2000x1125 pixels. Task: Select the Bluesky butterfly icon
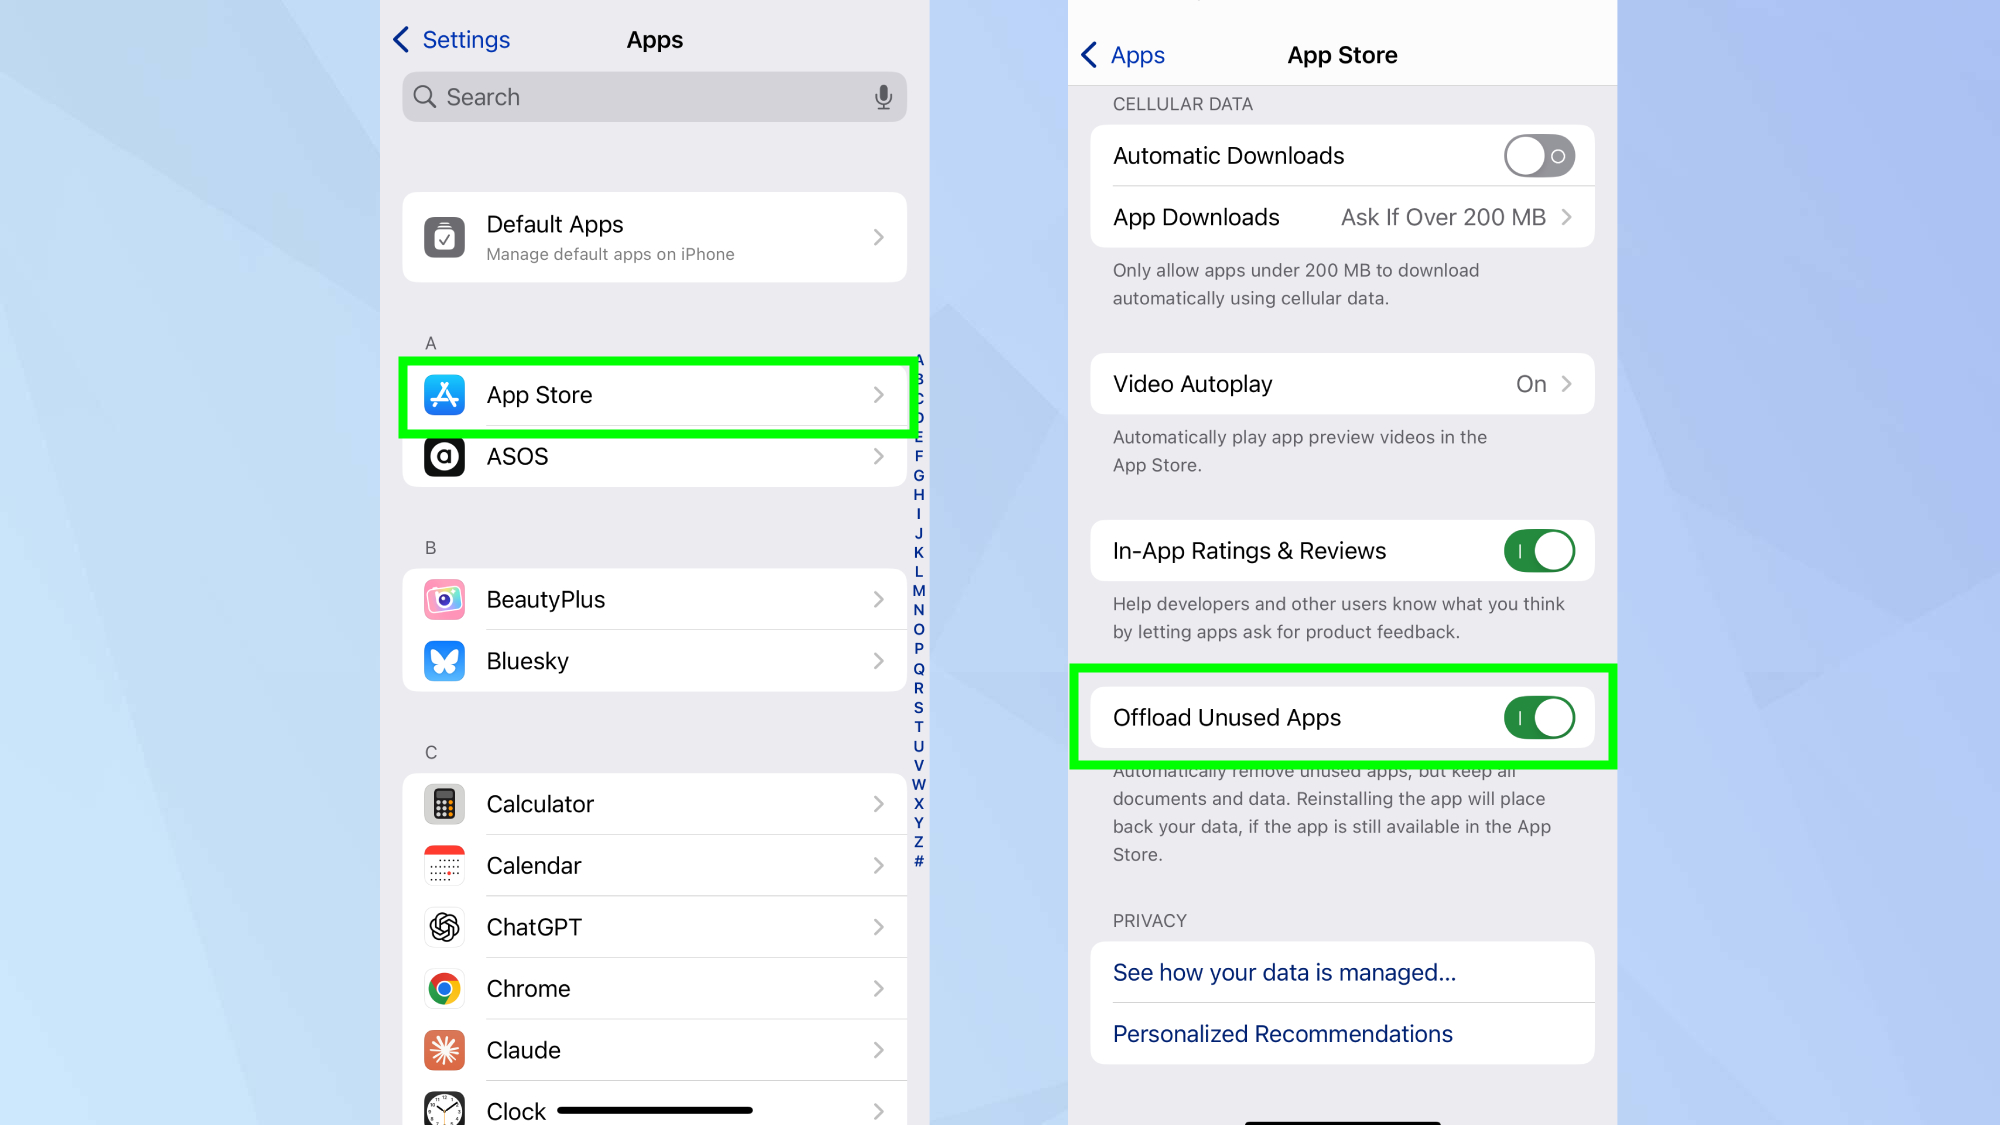point(444,661)
